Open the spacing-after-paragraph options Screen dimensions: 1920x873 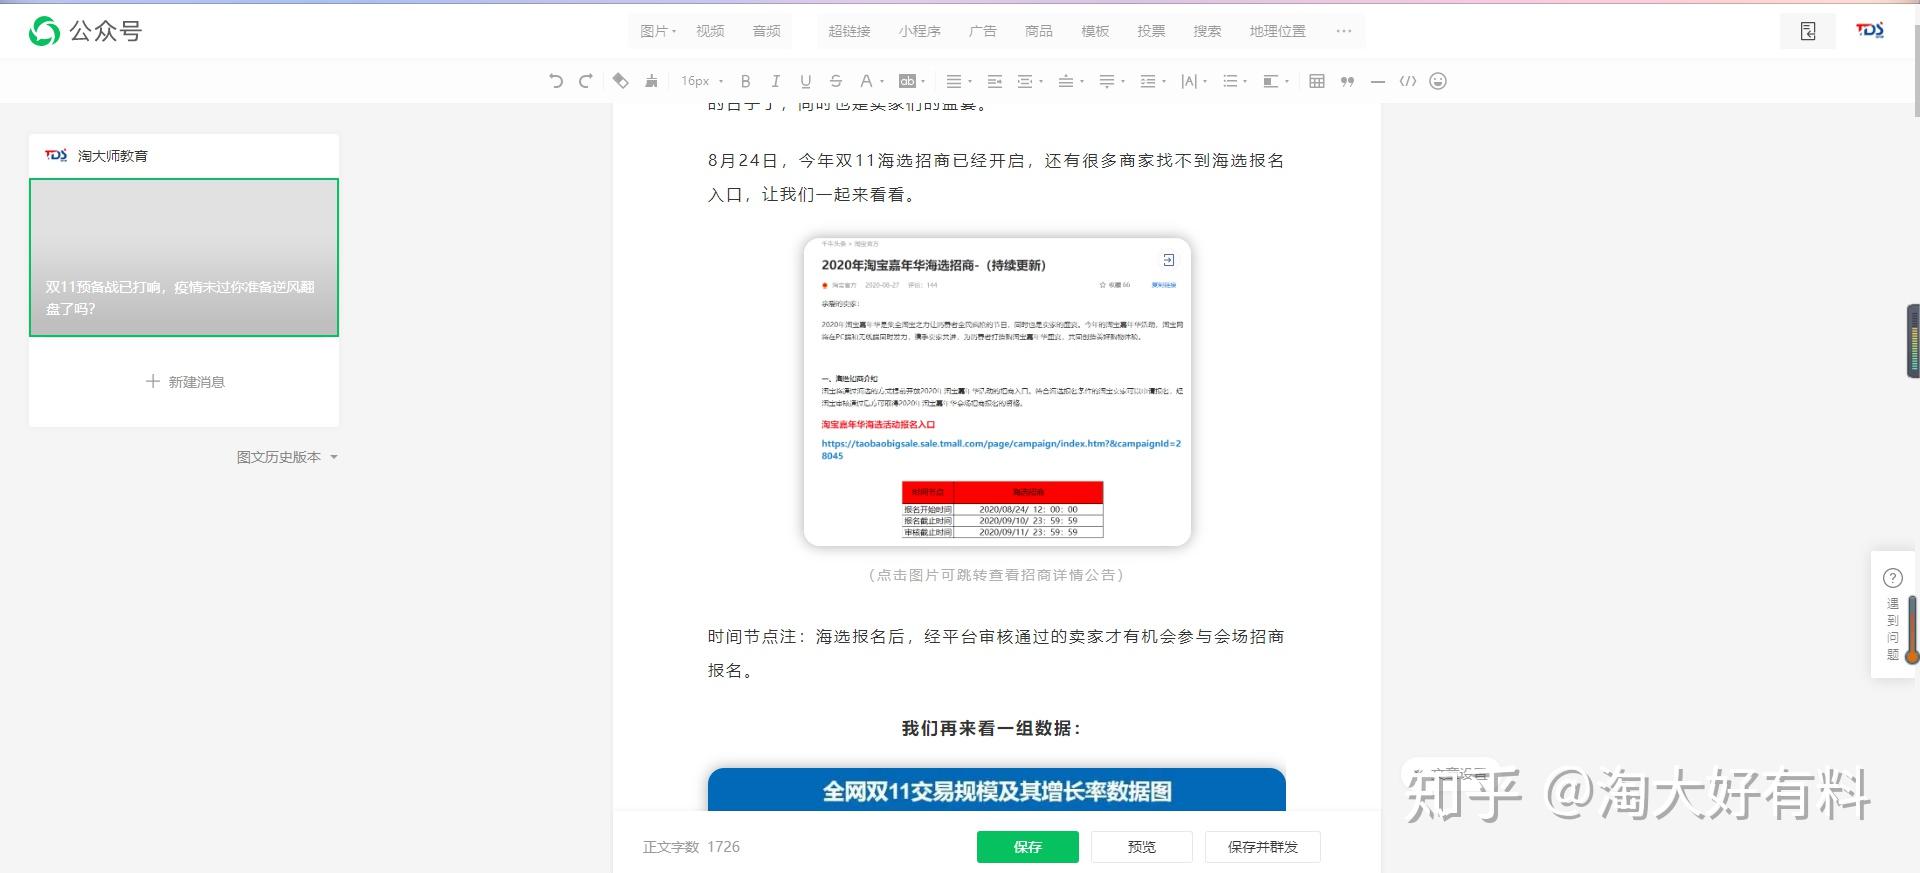point(1111,81)
